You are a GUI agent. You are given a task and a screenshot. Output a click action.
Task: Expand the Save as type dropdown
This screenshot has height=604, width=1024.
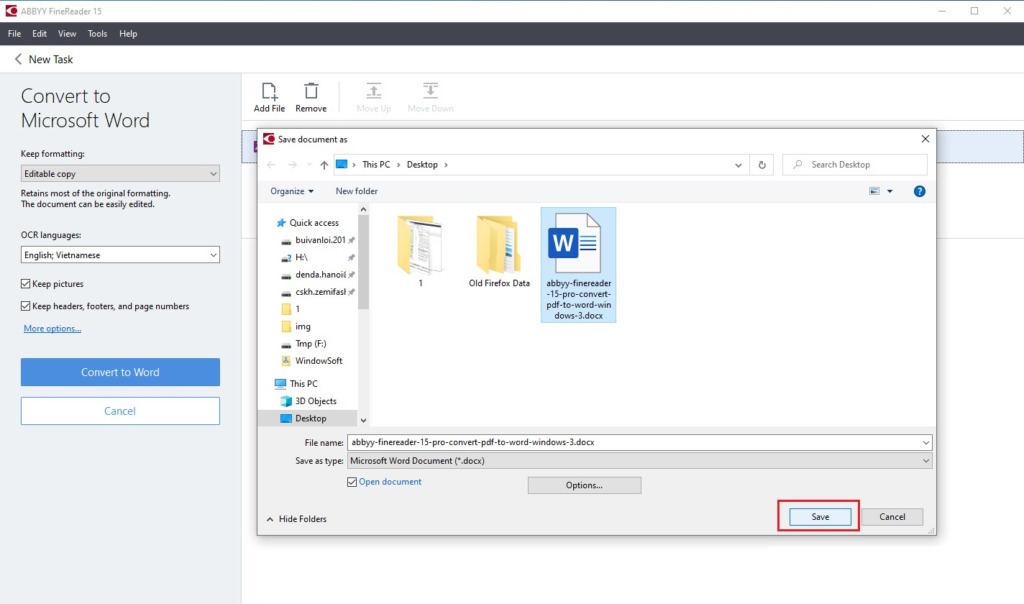640,461
